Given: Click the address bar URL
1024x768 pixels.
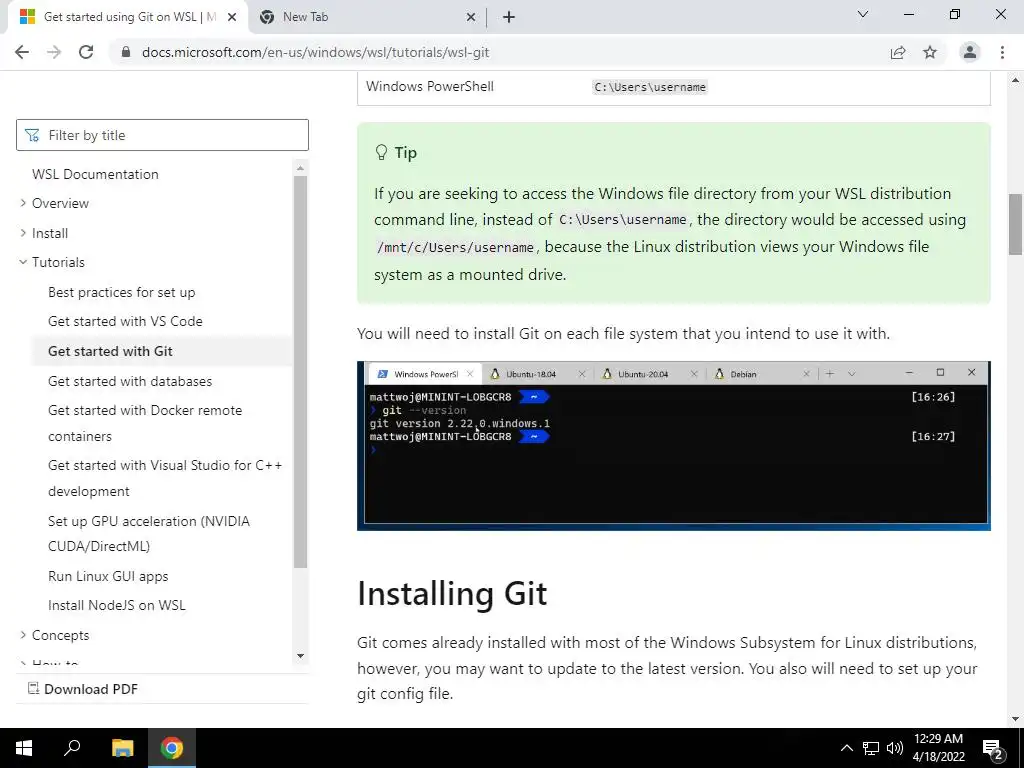Looking at the screenshot, I should tap(315, 52).
